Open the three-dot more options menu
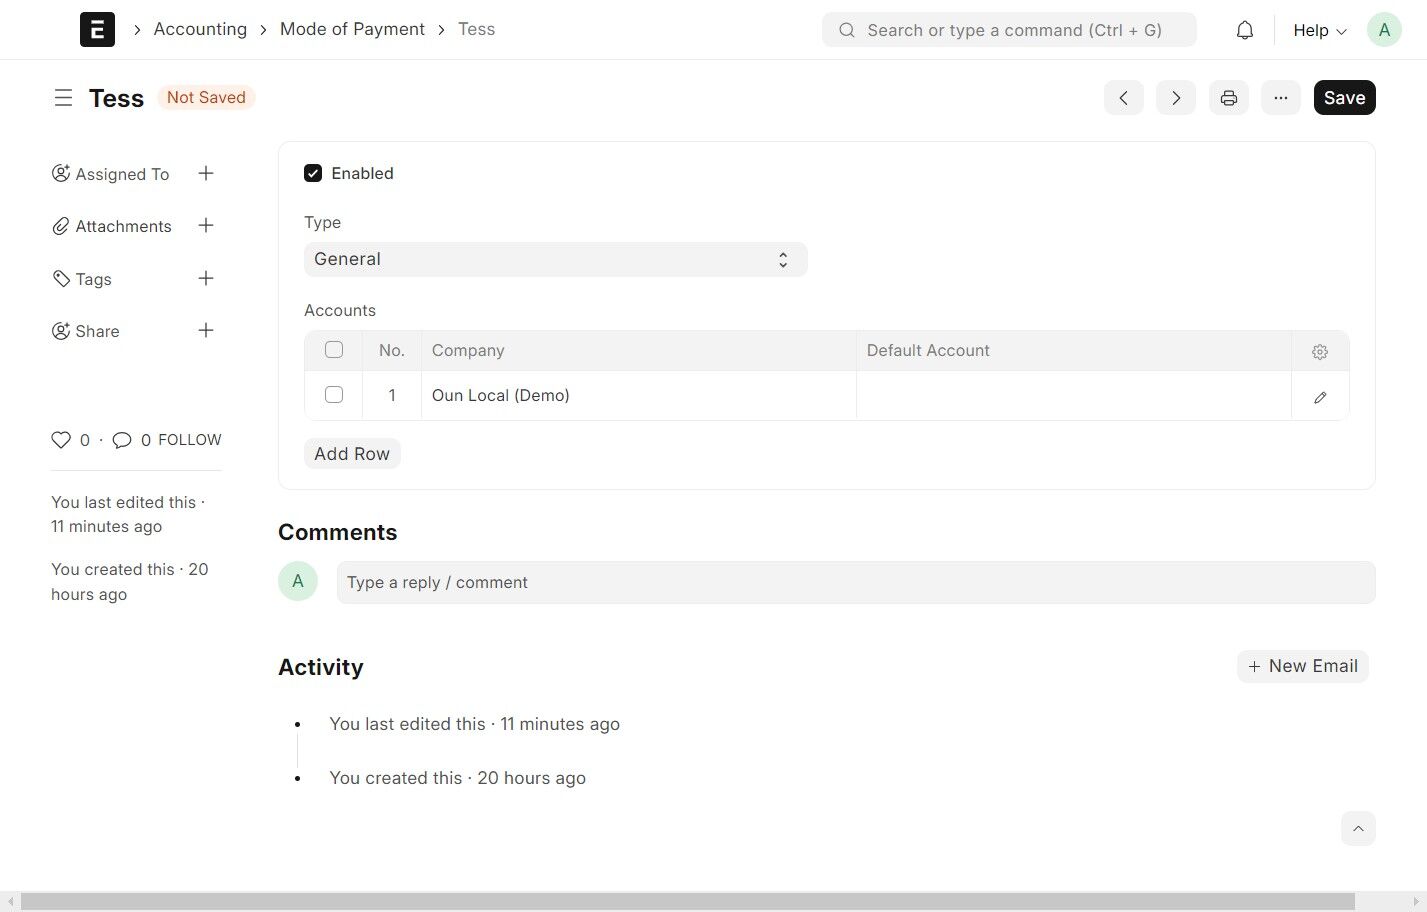 point(1280,98)
